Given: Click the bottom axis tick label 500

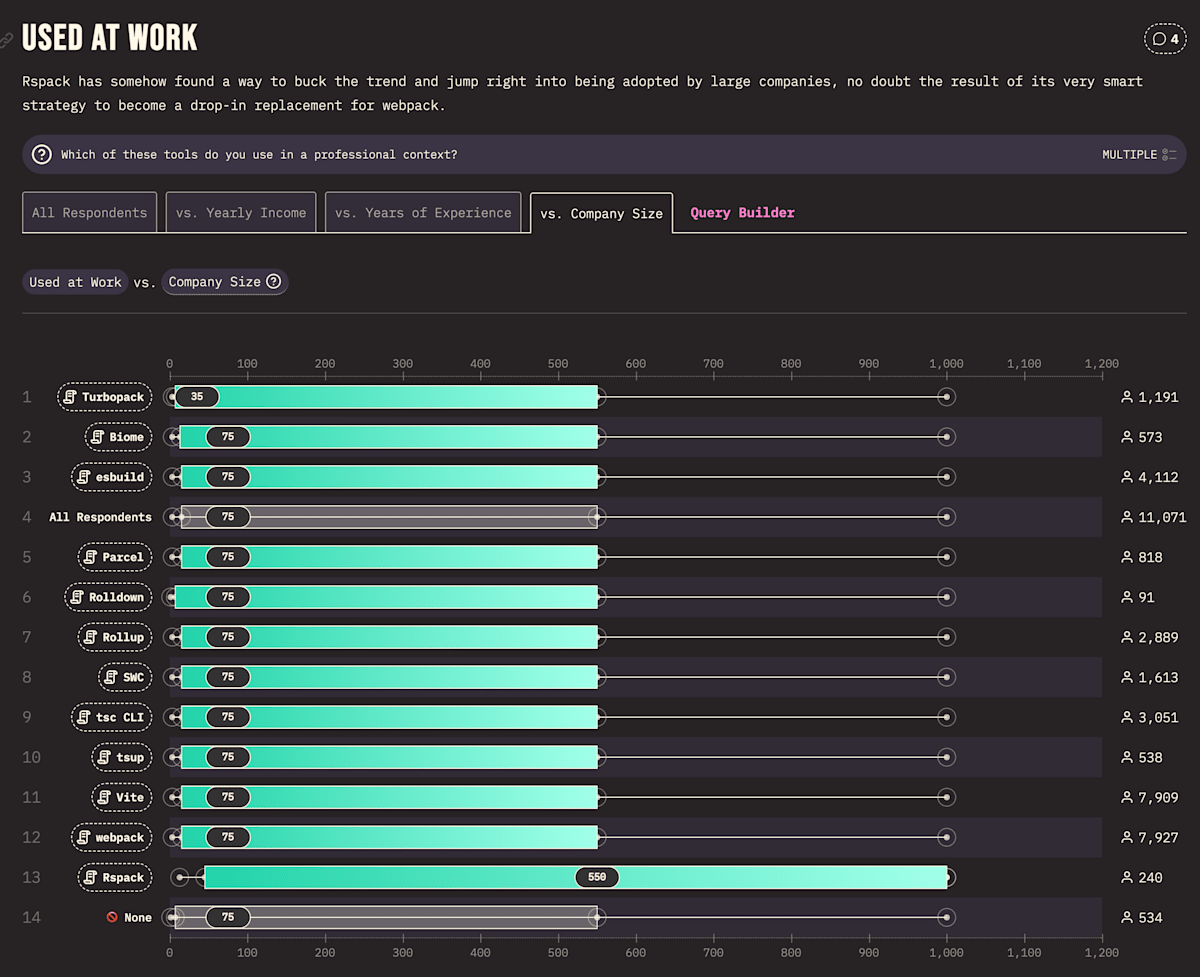Looking at the screenshot, I should 558,954.
